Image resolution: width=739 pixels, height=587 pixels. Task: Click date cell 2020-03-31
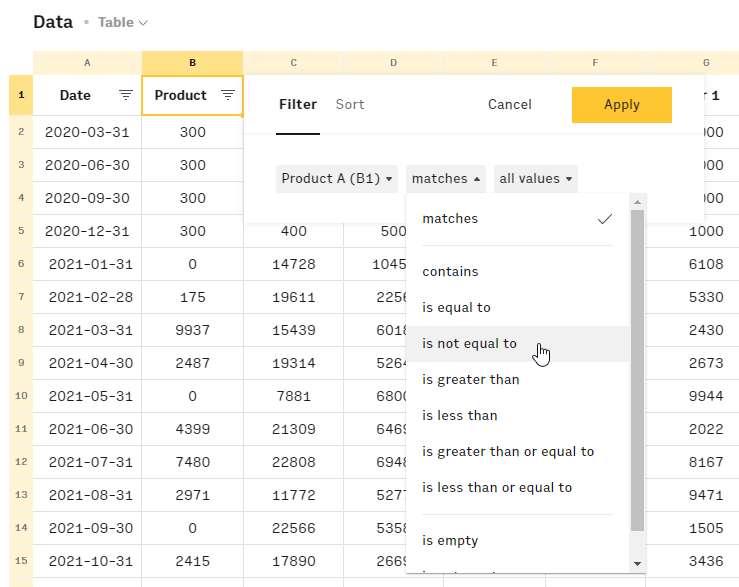click(x=87, y=132)
